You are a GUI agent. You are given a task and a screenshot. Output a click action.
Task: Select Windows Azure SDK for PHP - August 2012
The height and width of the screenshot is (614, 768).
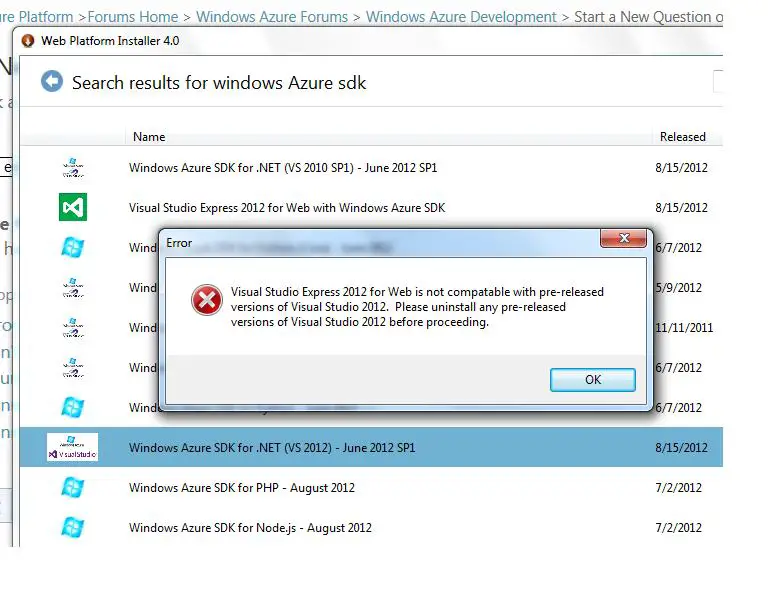coord(241,488)
